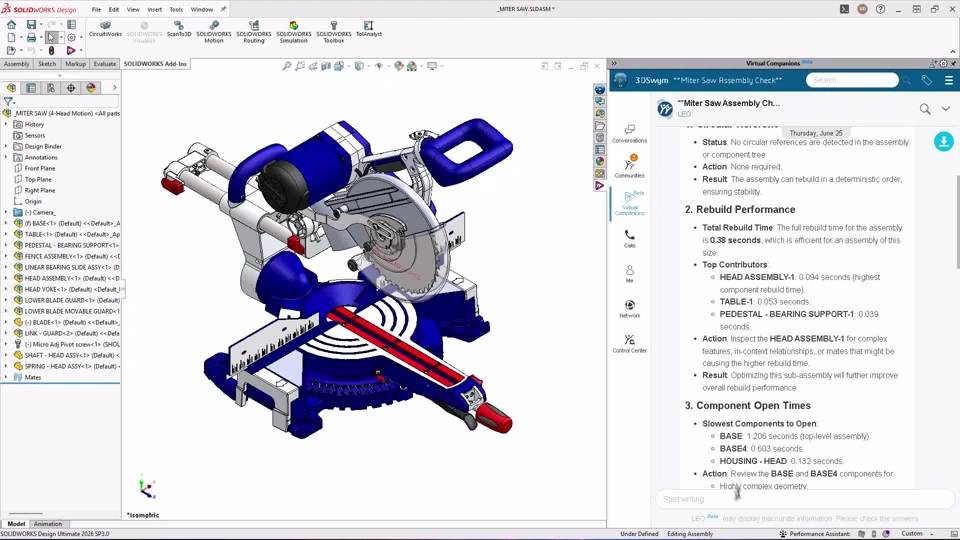Click Zoom to Area tool
The height and width of the screenshot is (540, 960).
(300, 66)
